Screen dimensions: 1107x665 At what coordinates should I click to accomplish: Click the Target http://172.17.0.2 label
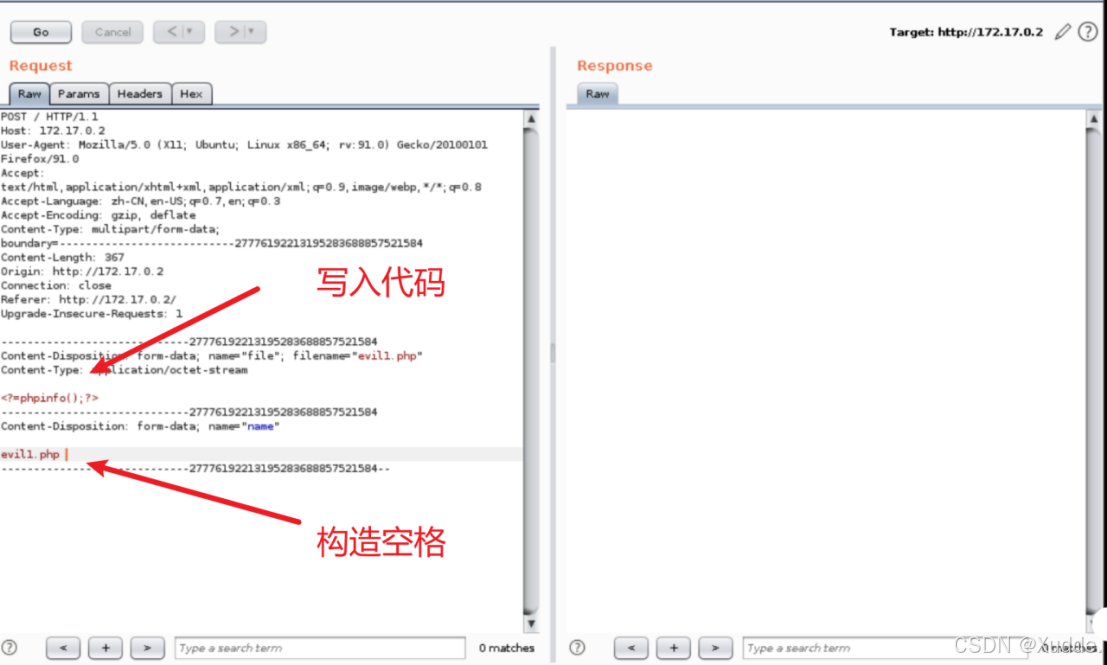[966, 32]
